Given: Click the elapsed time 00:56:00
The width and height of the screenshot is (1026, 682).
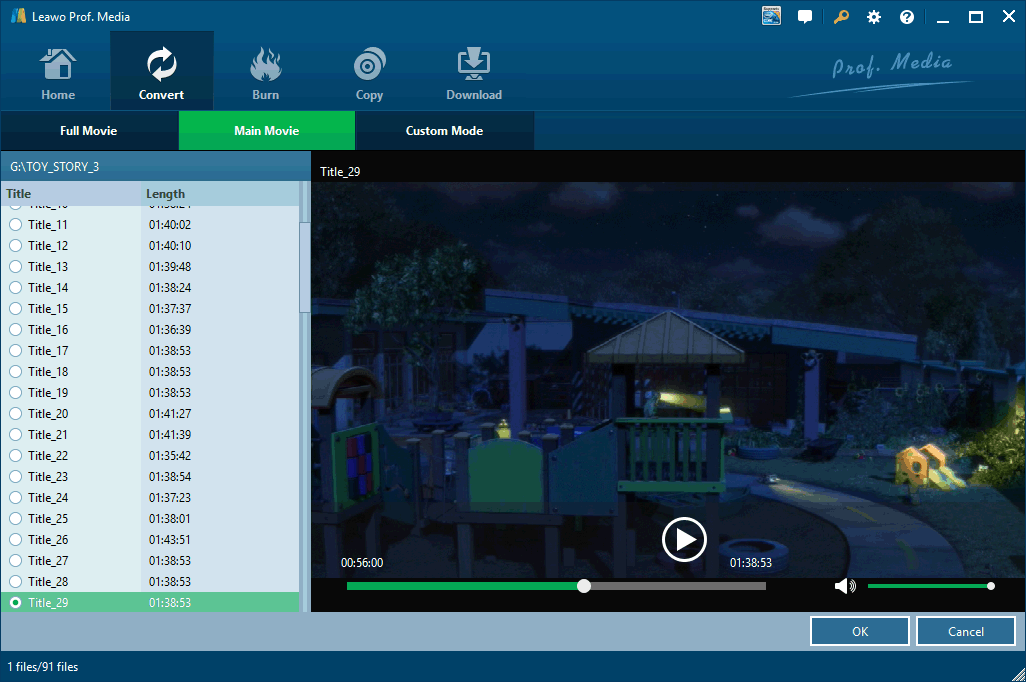Looking at the screenshot, I should [362, 563].
